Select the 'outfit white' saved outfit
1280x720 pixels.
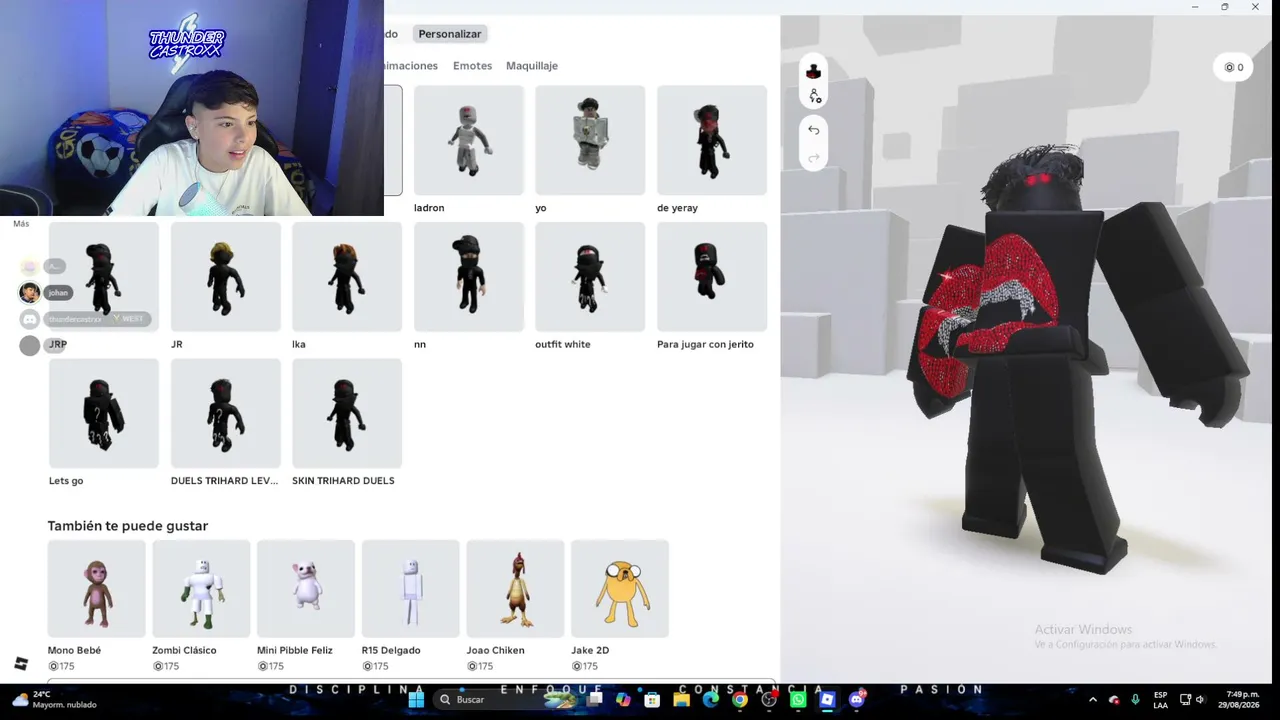tap(590, 277)
